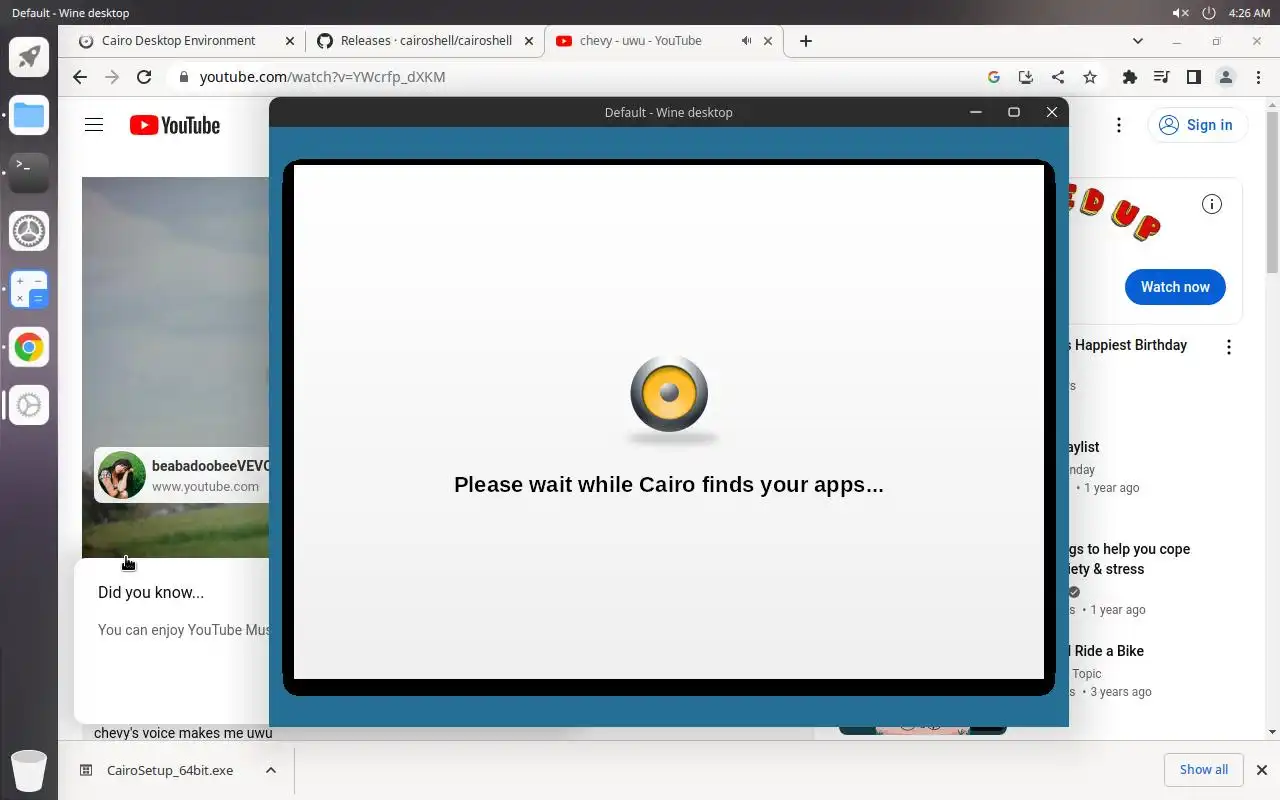Click the "chevy's voice makes me uwu" text
The height and width of the screenshot is (800, 1280).
183,733
